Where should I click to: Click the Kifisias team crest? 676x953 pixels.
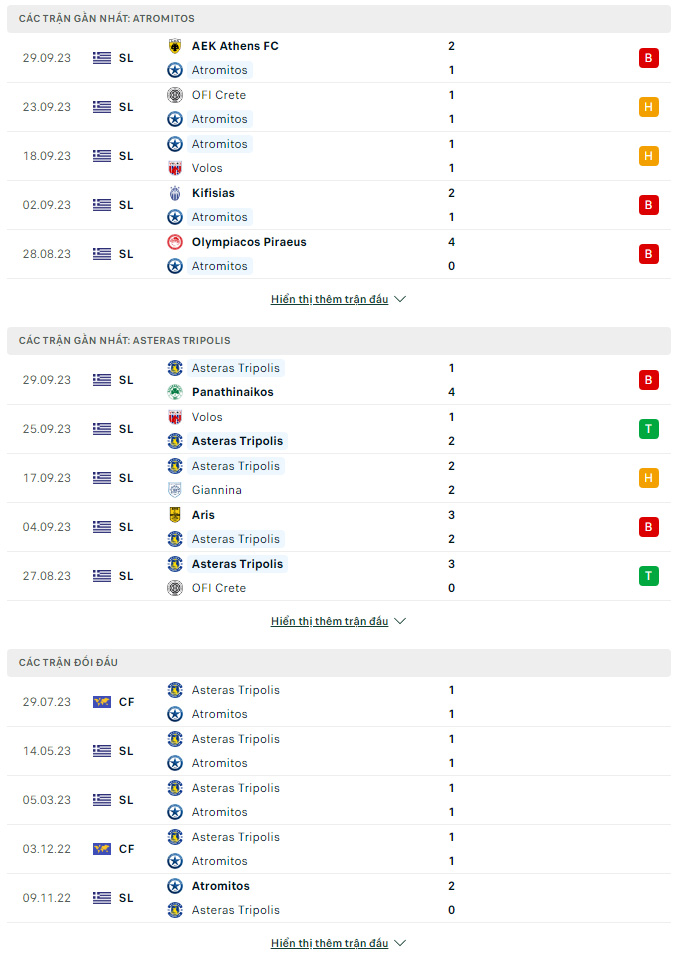[175, 193]
